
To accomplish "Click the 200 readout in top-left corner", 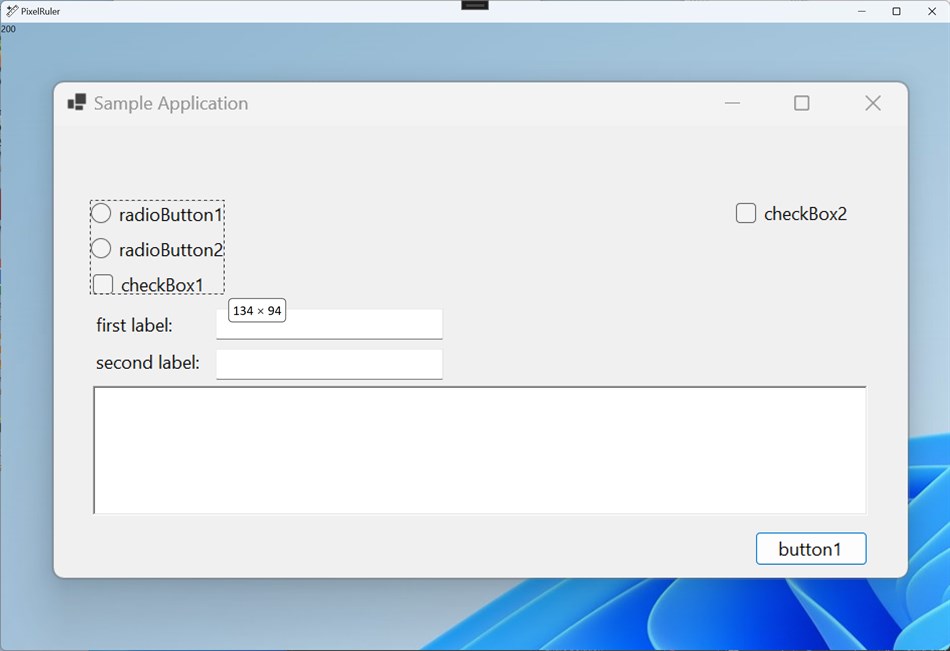I will [8, 28].
